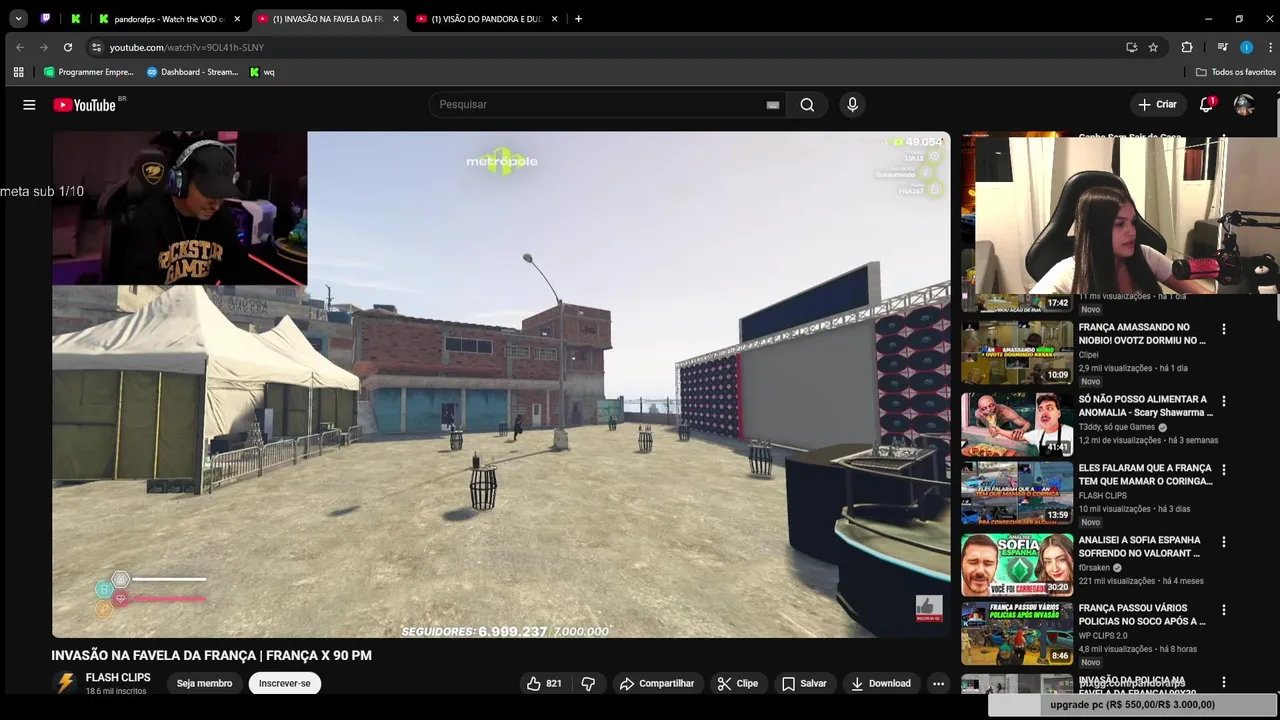Open the notifications bell
This screenshot has height=720, width=1280.
pos(1206,105)
